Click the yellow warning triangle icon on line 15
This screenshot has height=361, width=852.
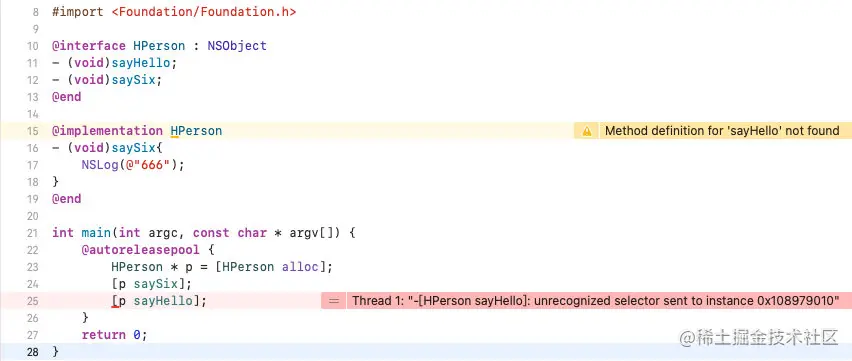tap(587, 131)
